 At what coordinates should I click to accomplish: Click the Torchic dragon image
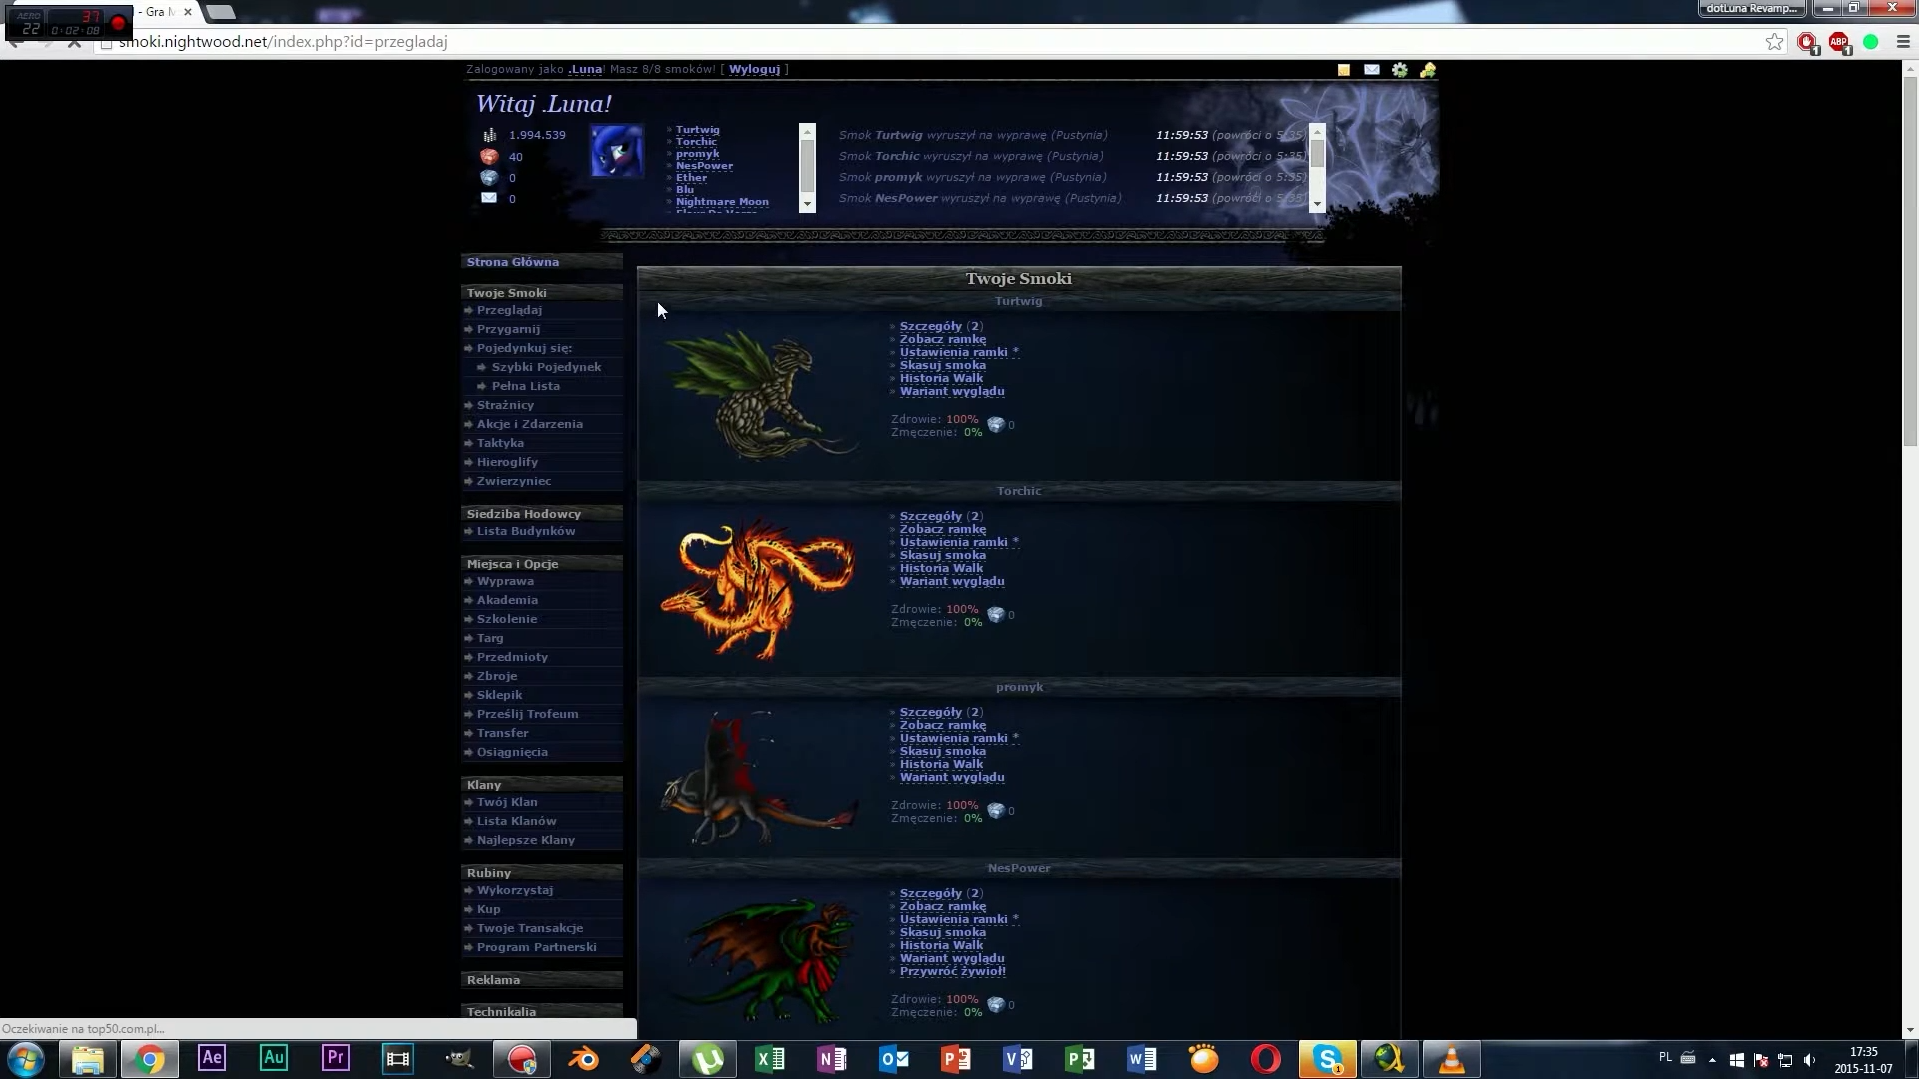[757, 588]
